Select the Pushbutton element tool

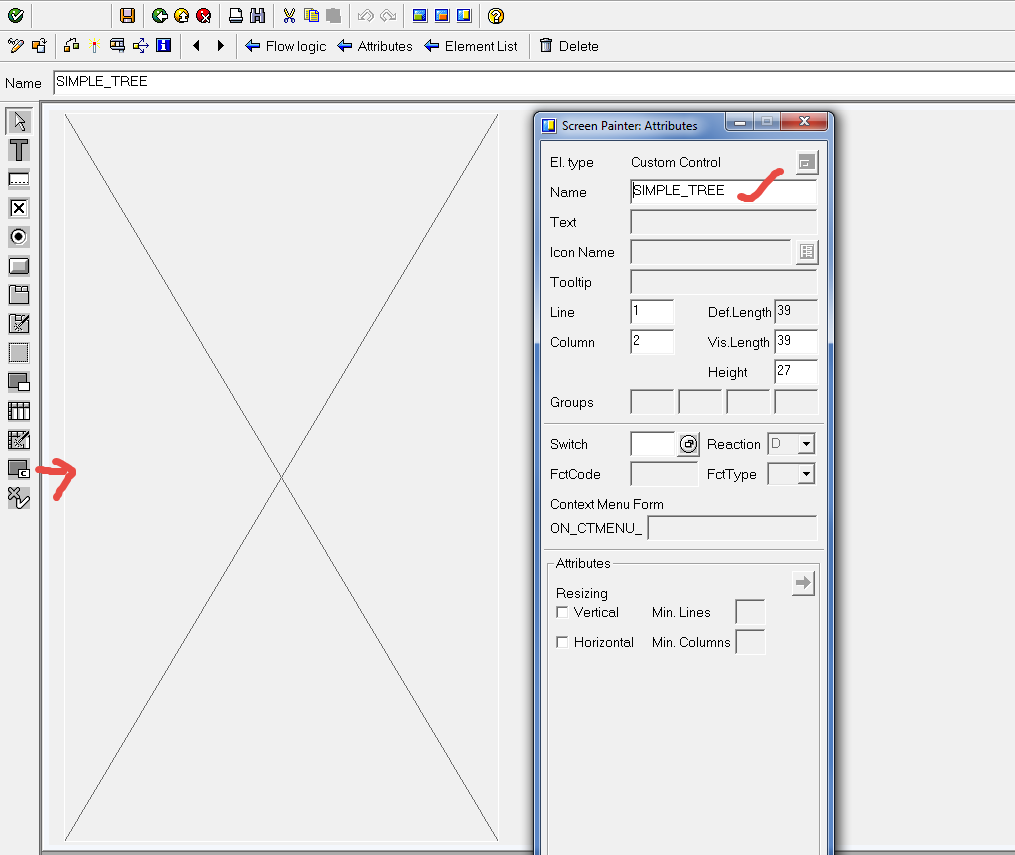(20, 265)
